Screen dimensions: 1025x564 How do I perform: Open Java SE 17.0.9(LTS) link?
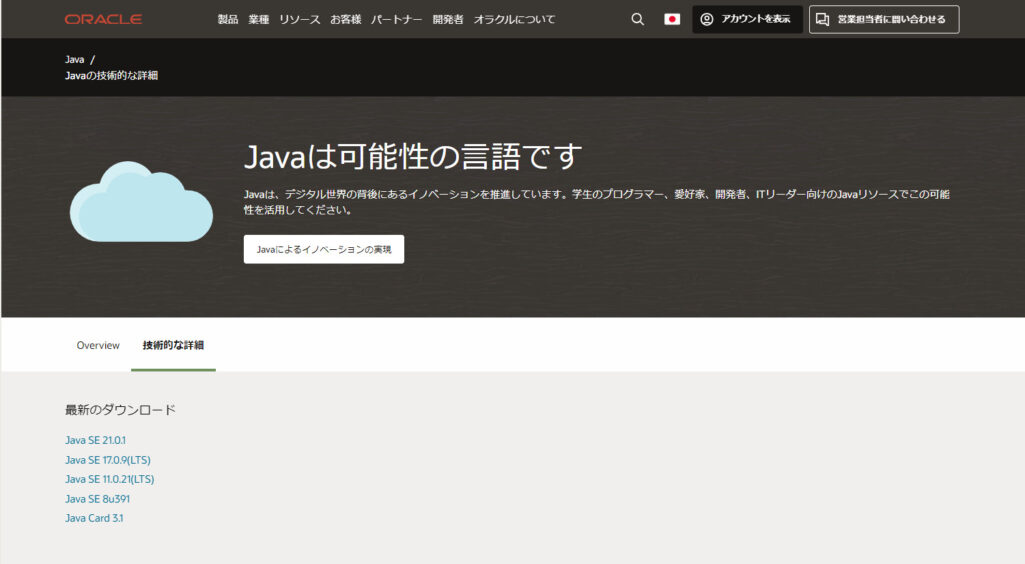pos(108,460)
